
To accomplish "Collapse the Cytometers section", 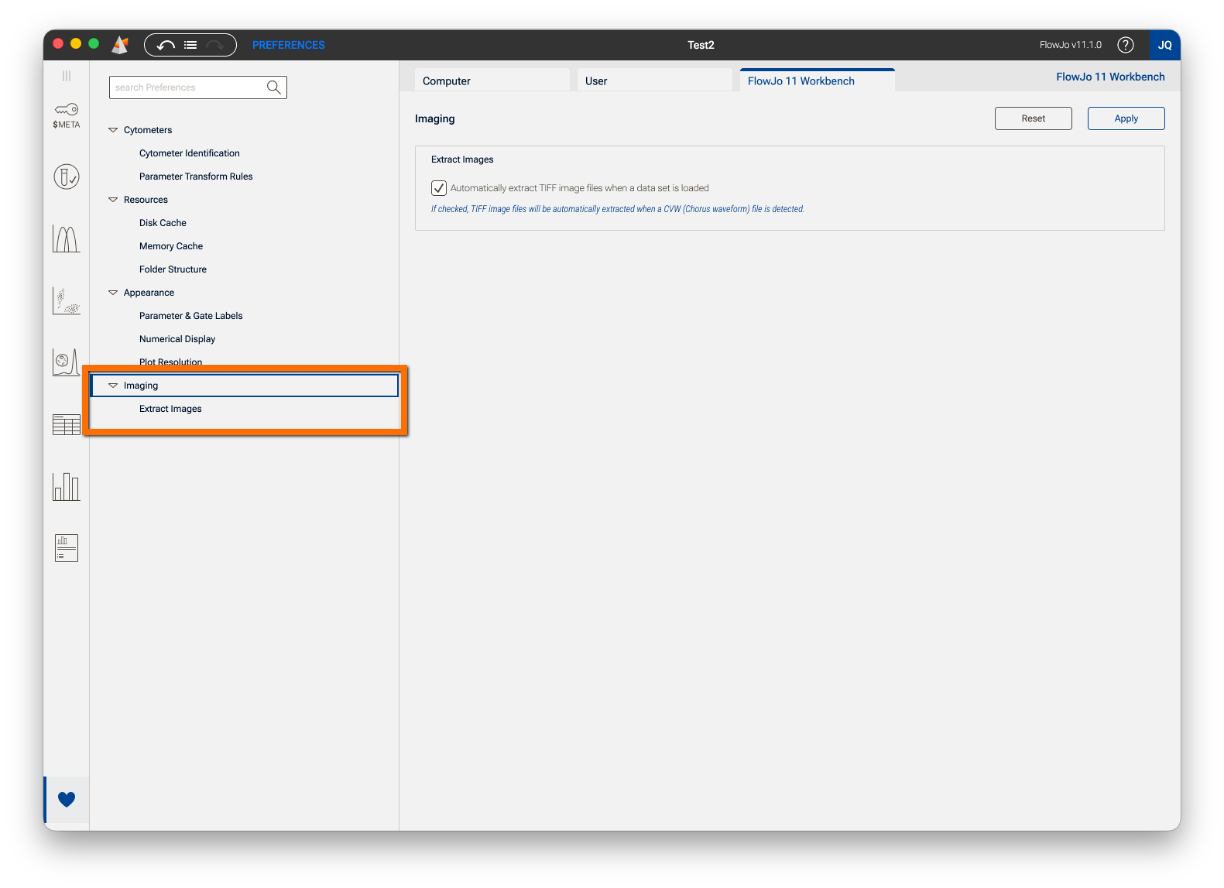I will [x=113, y=130].
